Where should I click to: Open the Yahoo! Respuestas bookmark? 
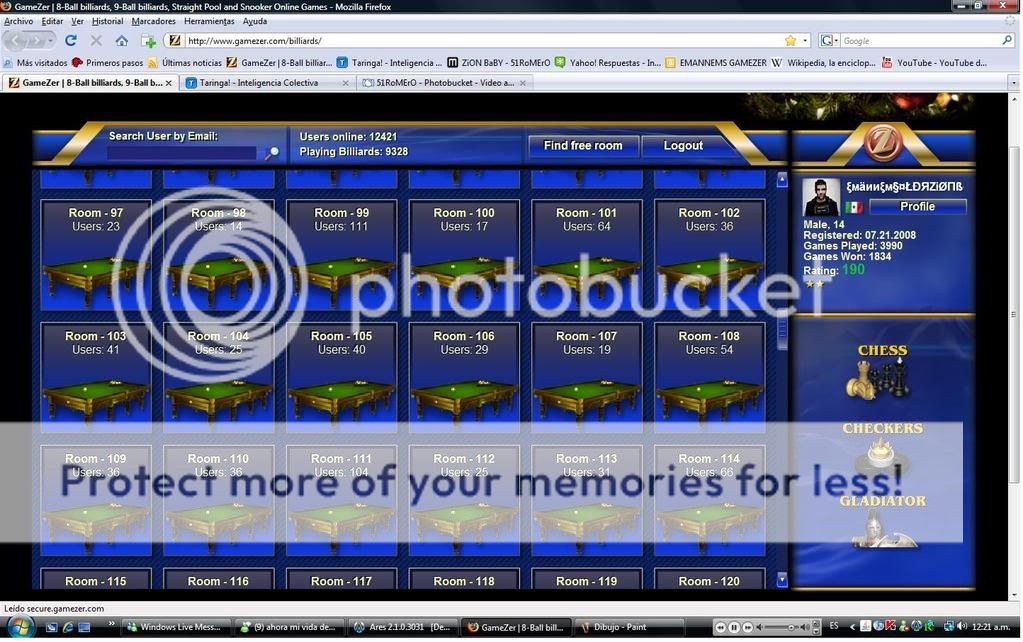click(x=607, y=63)
